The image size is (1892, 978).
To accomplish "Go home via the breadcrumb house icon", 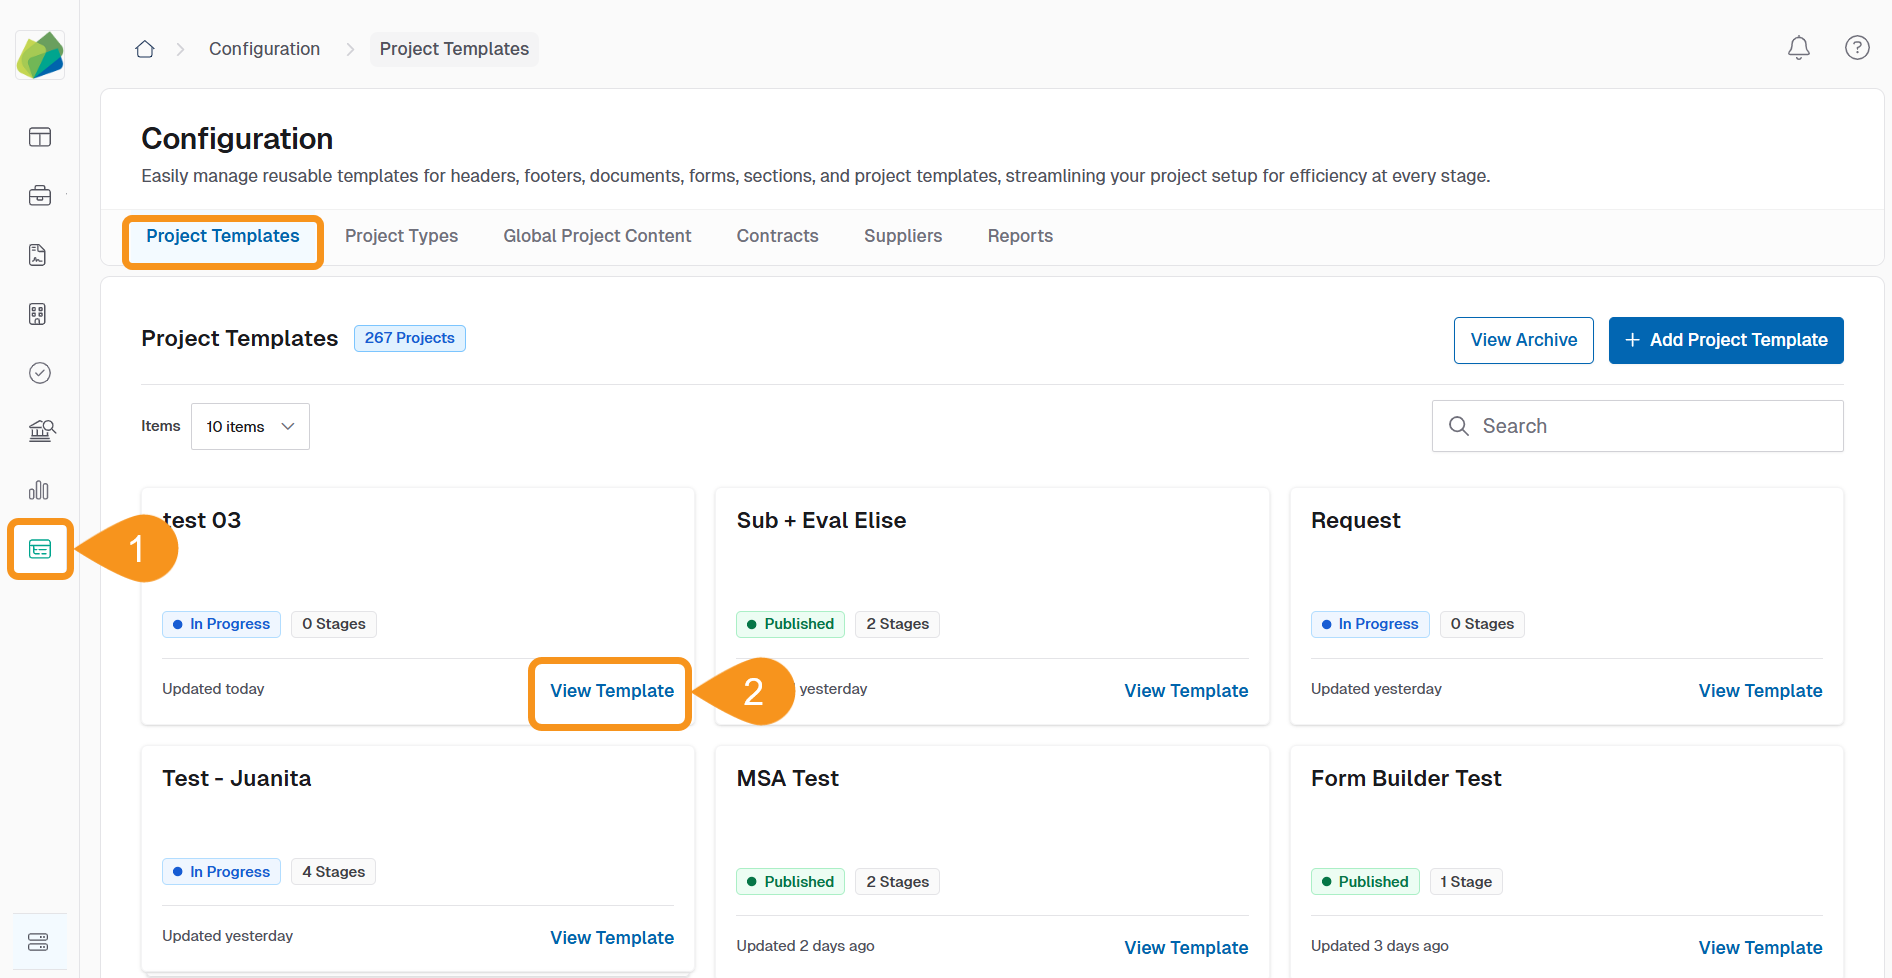I will pyautogui.click(x=144, y=48).
